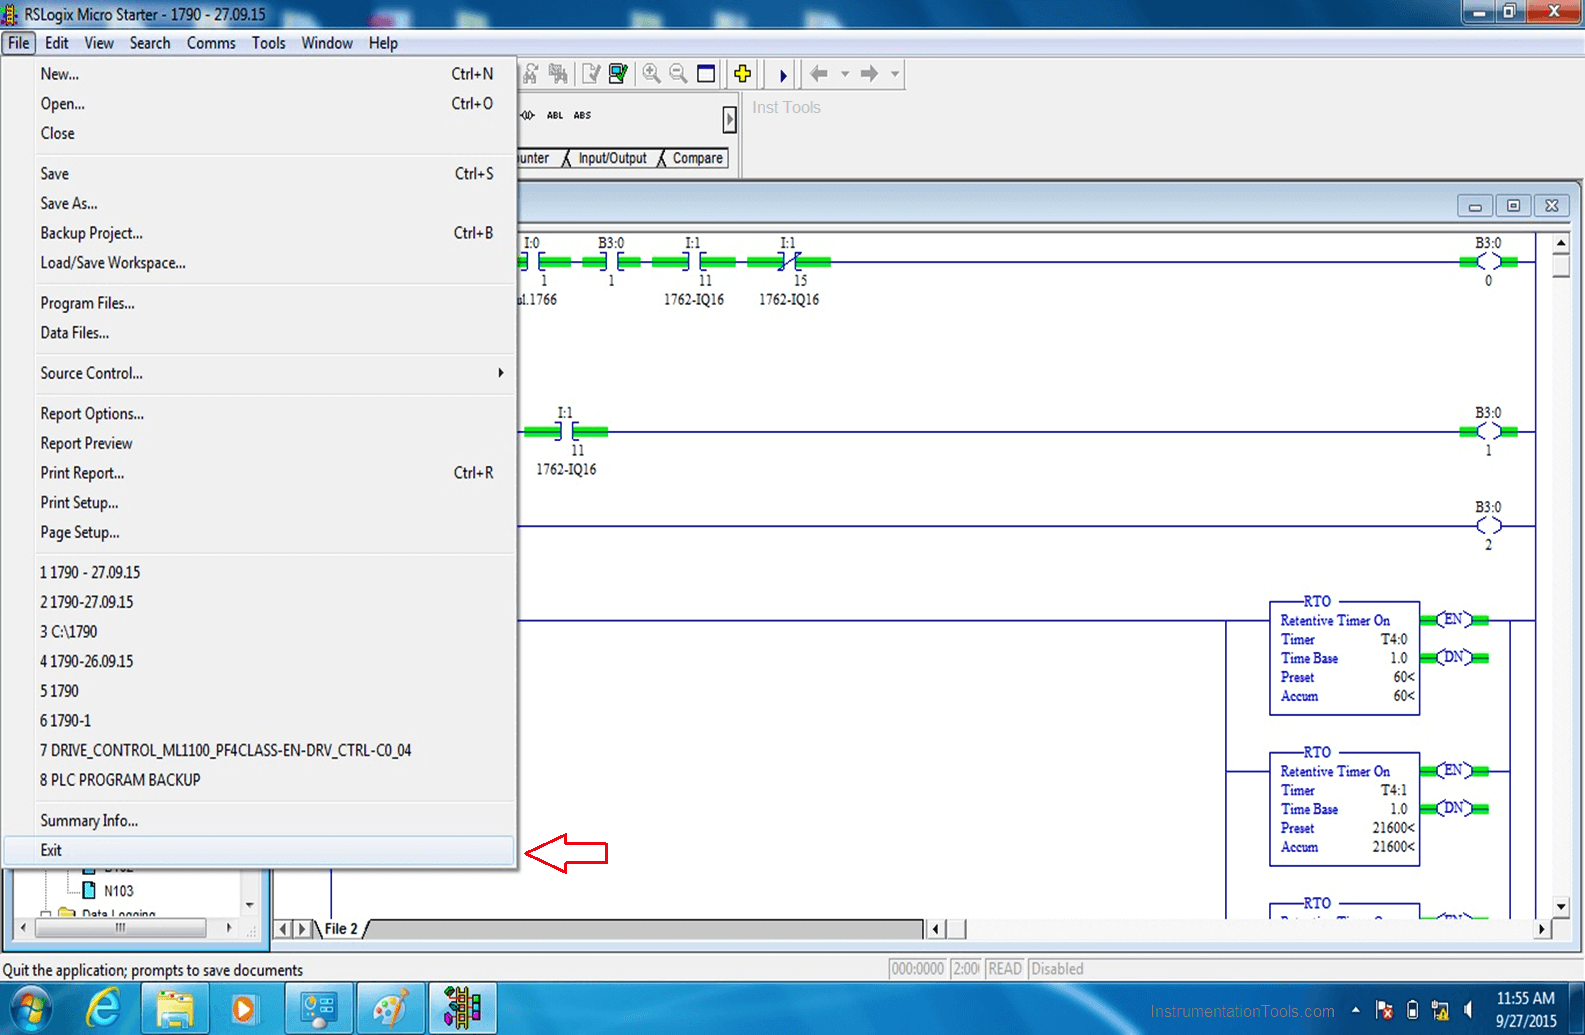The width and height of the screenshot is (1585, 1035).
Task: Open the N103 data file icon
Action: [89, 890]
